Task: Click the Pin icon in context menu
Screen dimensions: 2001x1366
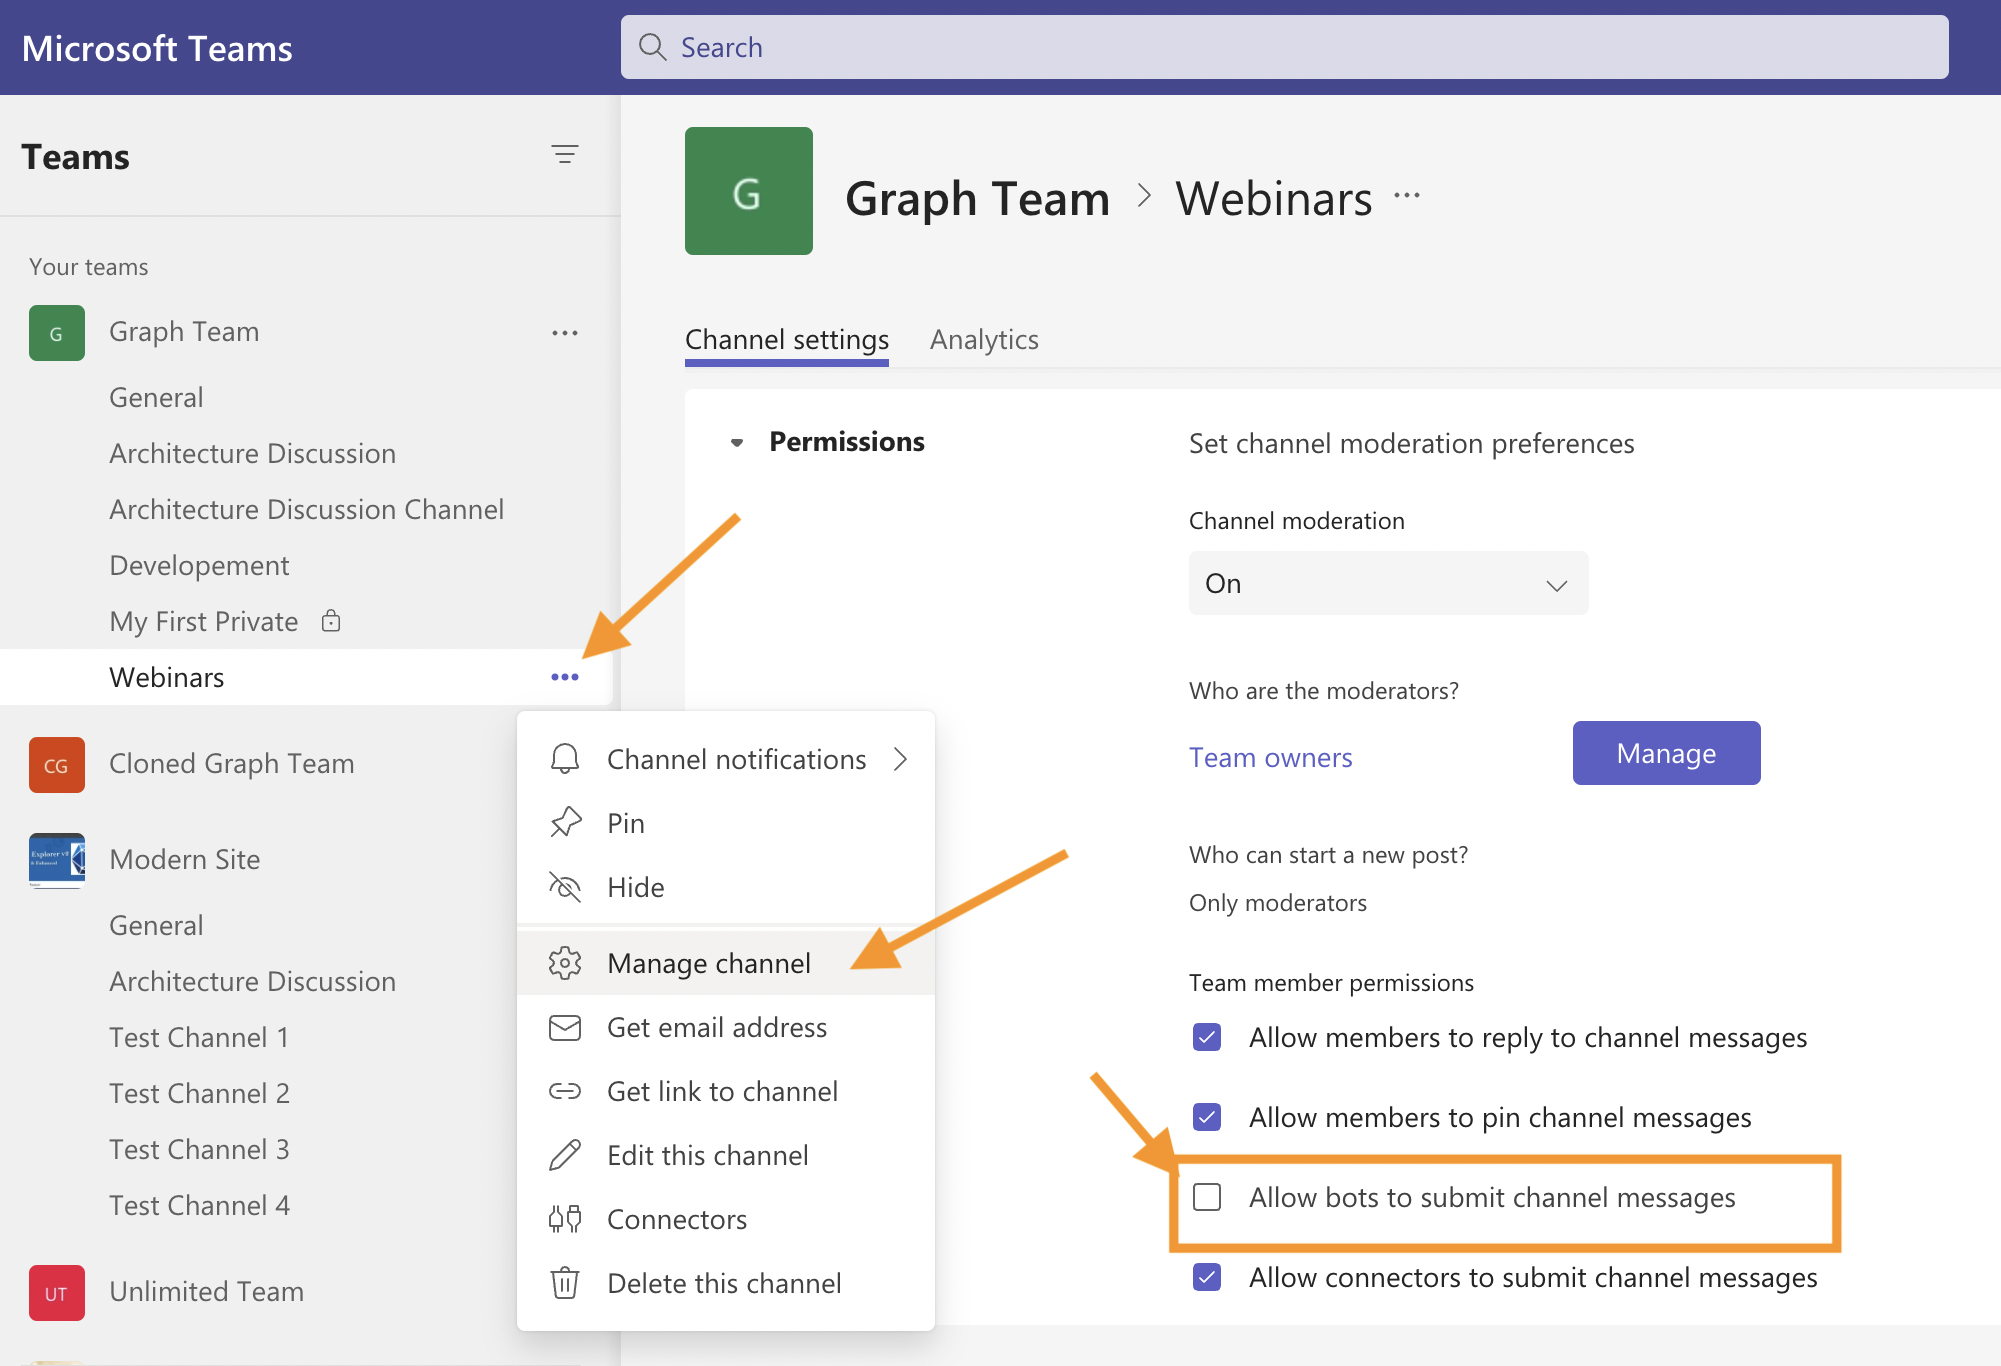Action: [565, 823]
